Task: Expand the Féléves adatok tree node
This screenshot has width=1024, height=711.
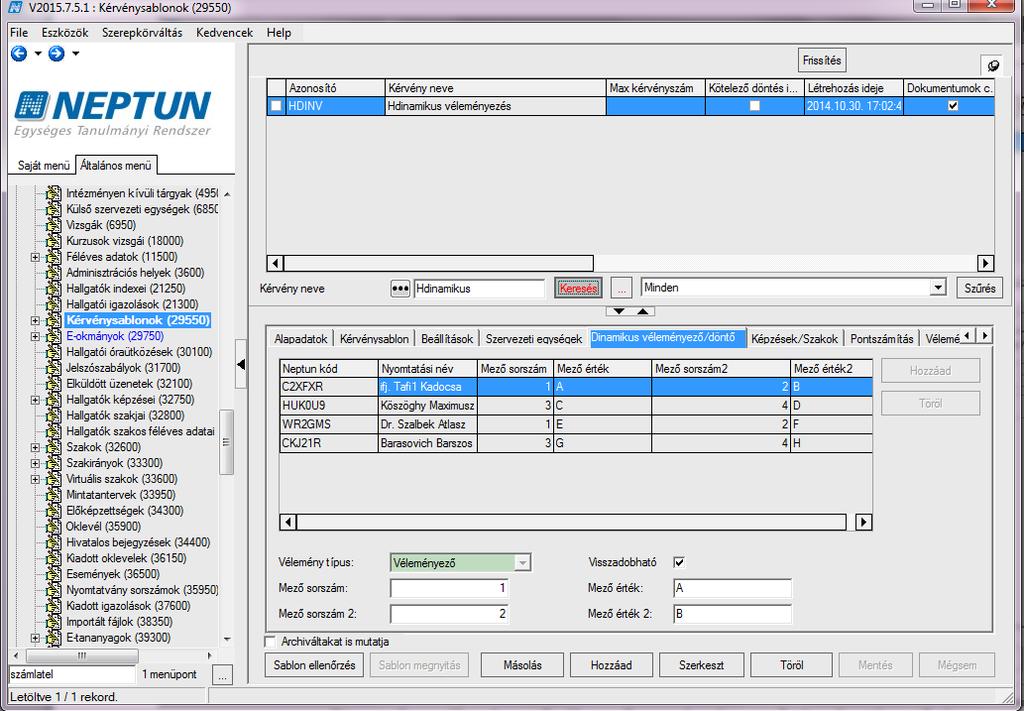Action: click(35, 257)
